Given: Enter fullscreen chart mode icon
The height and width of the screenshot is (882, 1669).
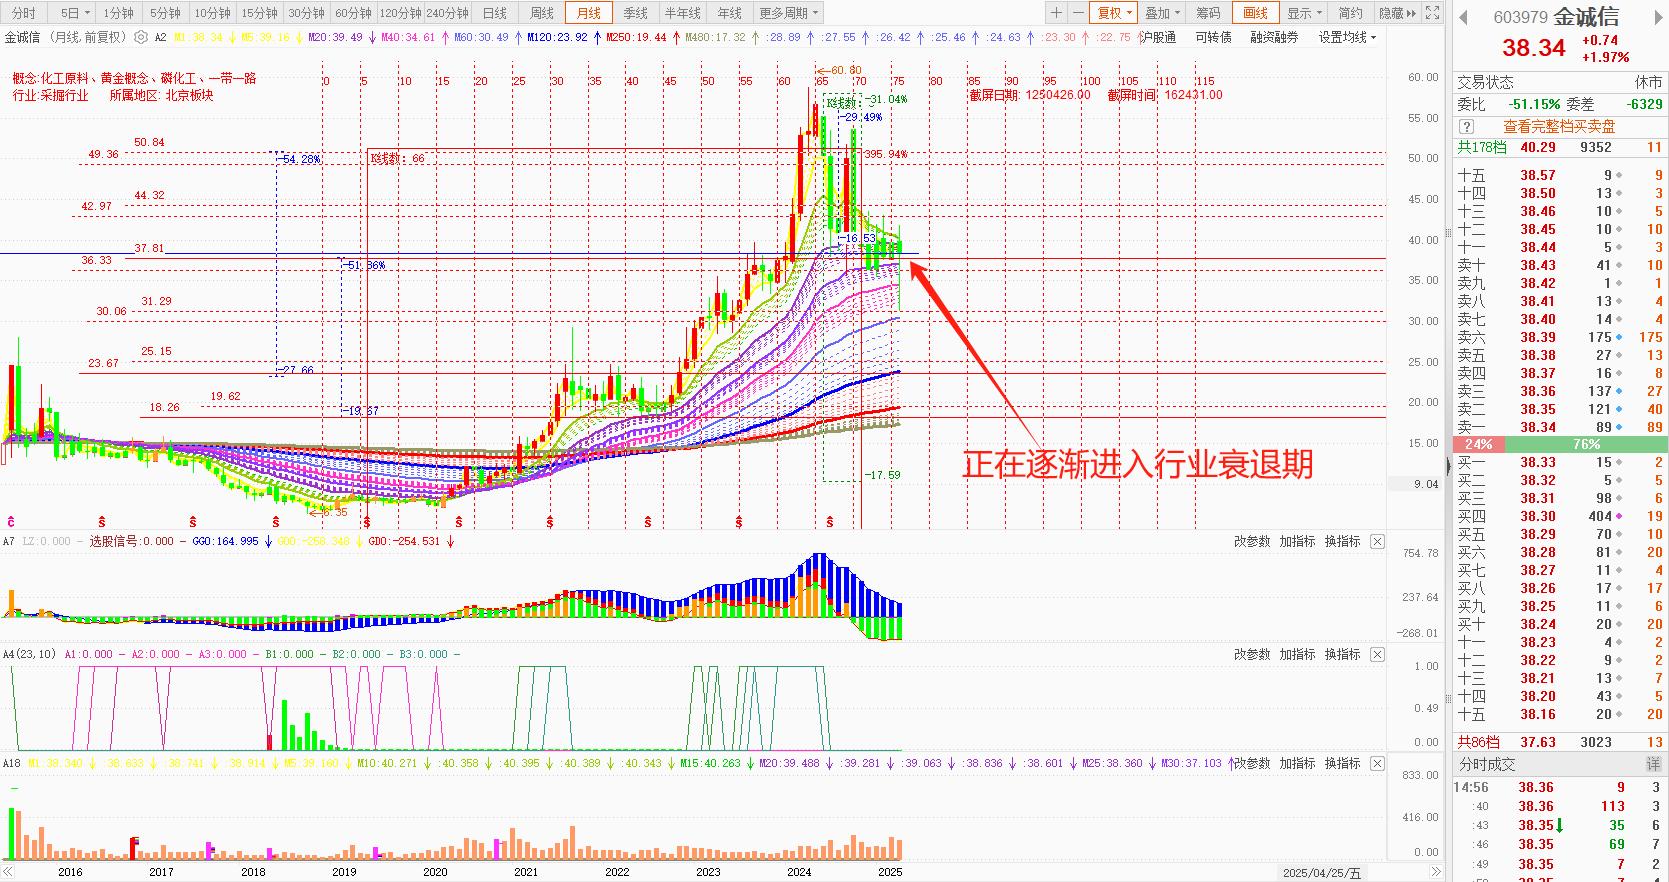Looking at the screenshot, I should point(1432,13).
